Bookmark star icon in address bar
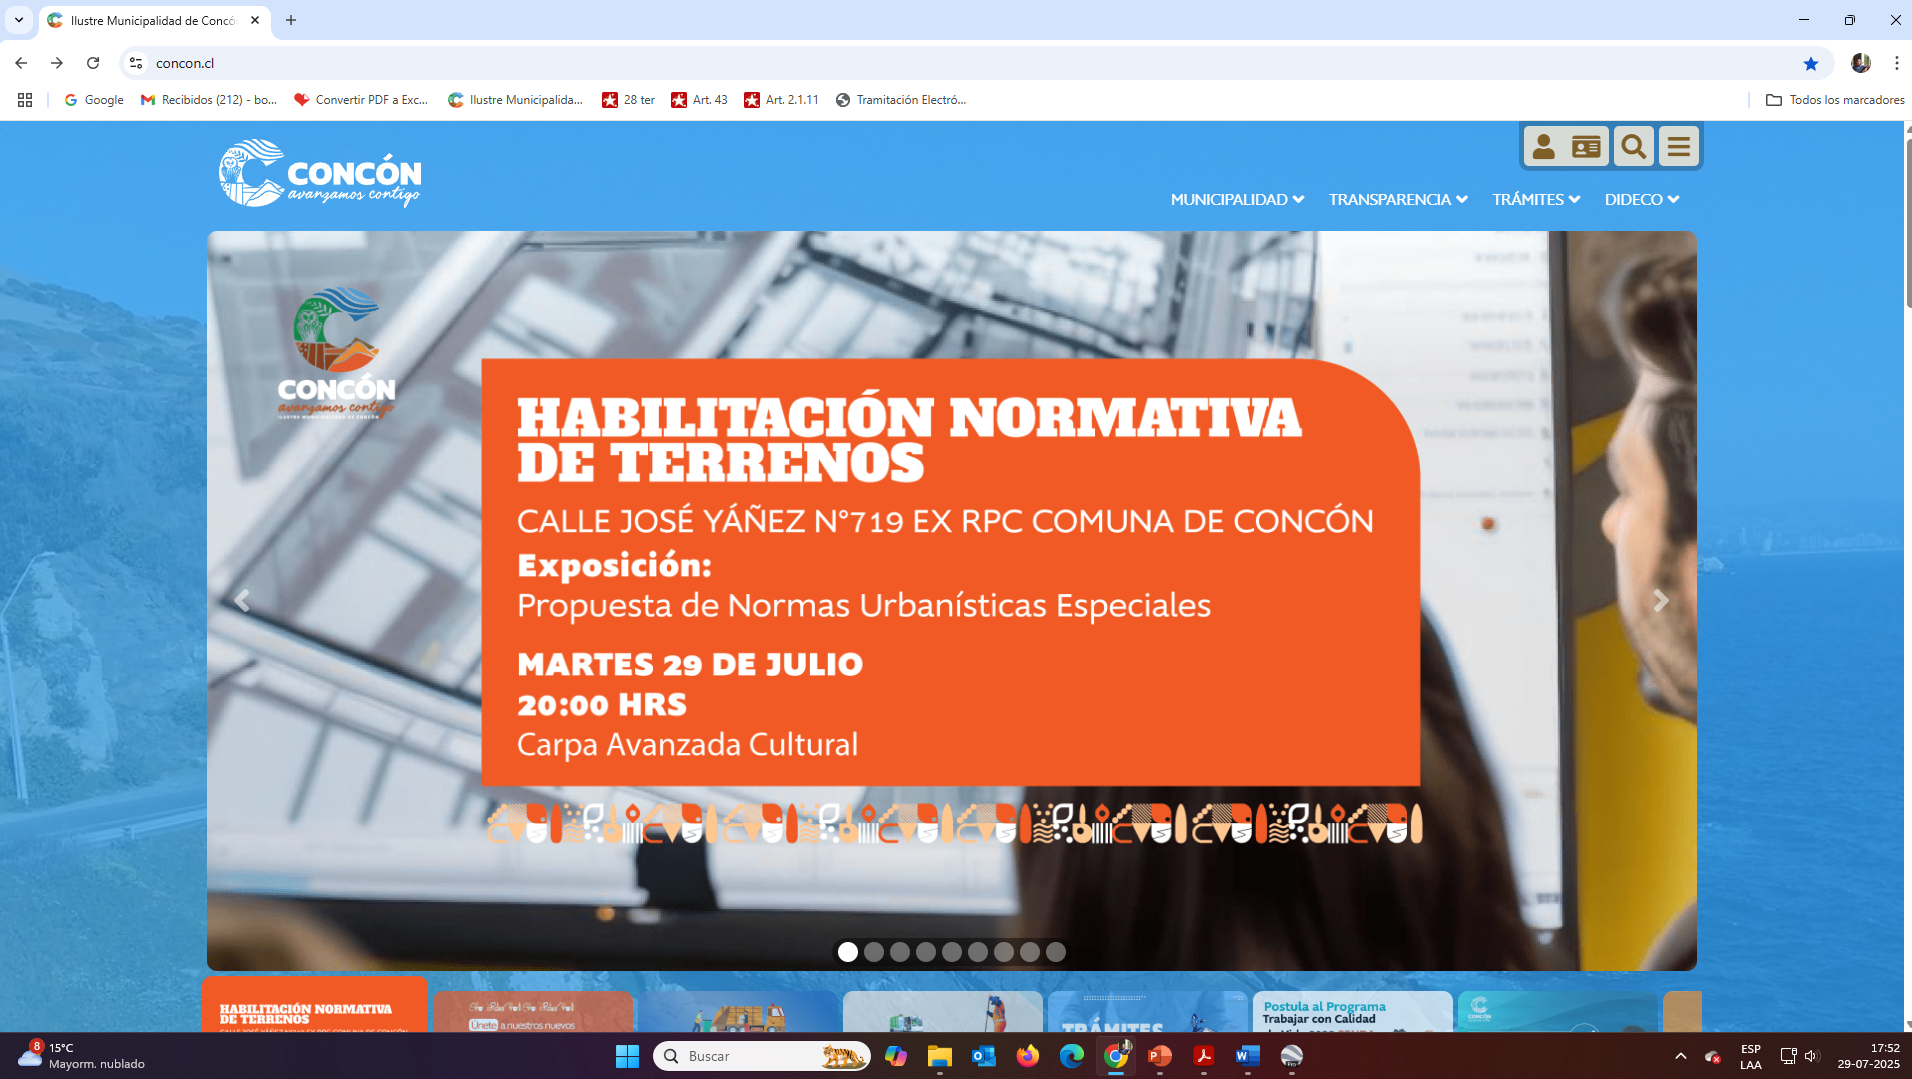Viewport: 1912px width, 1079px height. click(x=1810, y=63)
